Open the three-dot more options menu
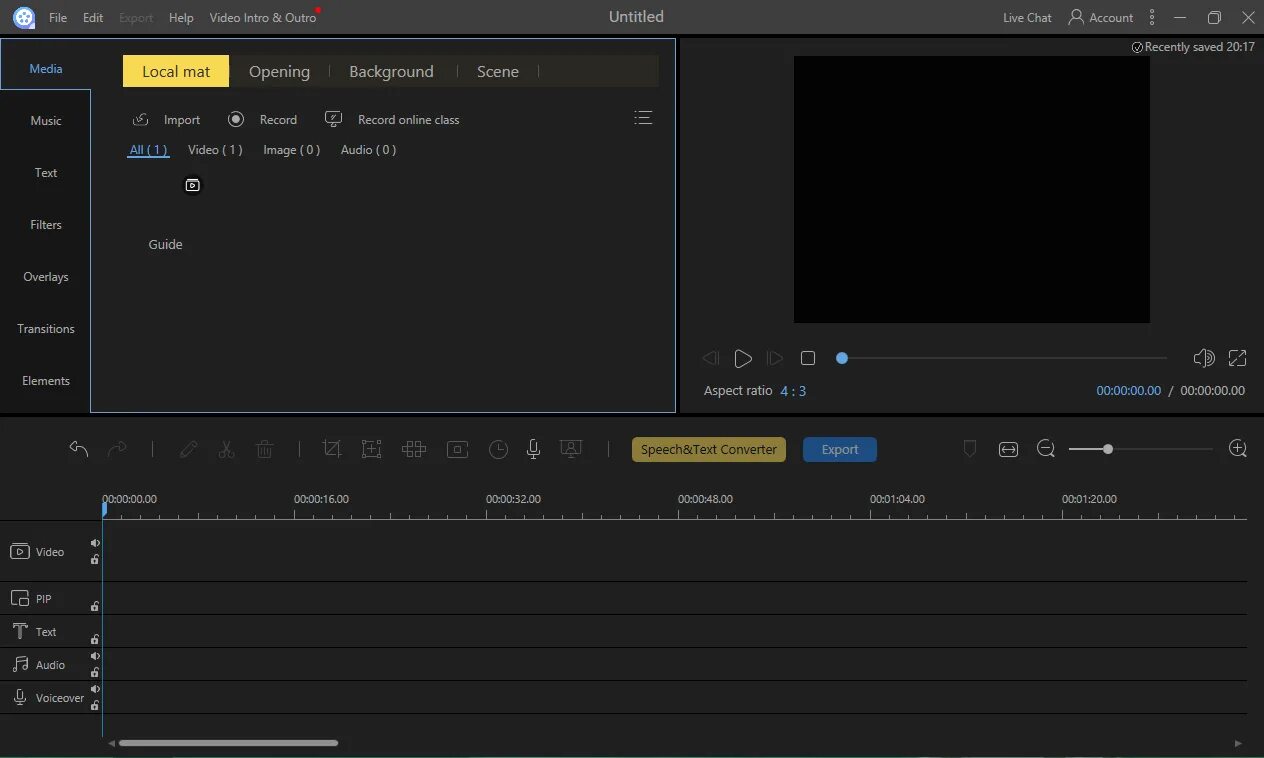 [x=1152, y=17]
